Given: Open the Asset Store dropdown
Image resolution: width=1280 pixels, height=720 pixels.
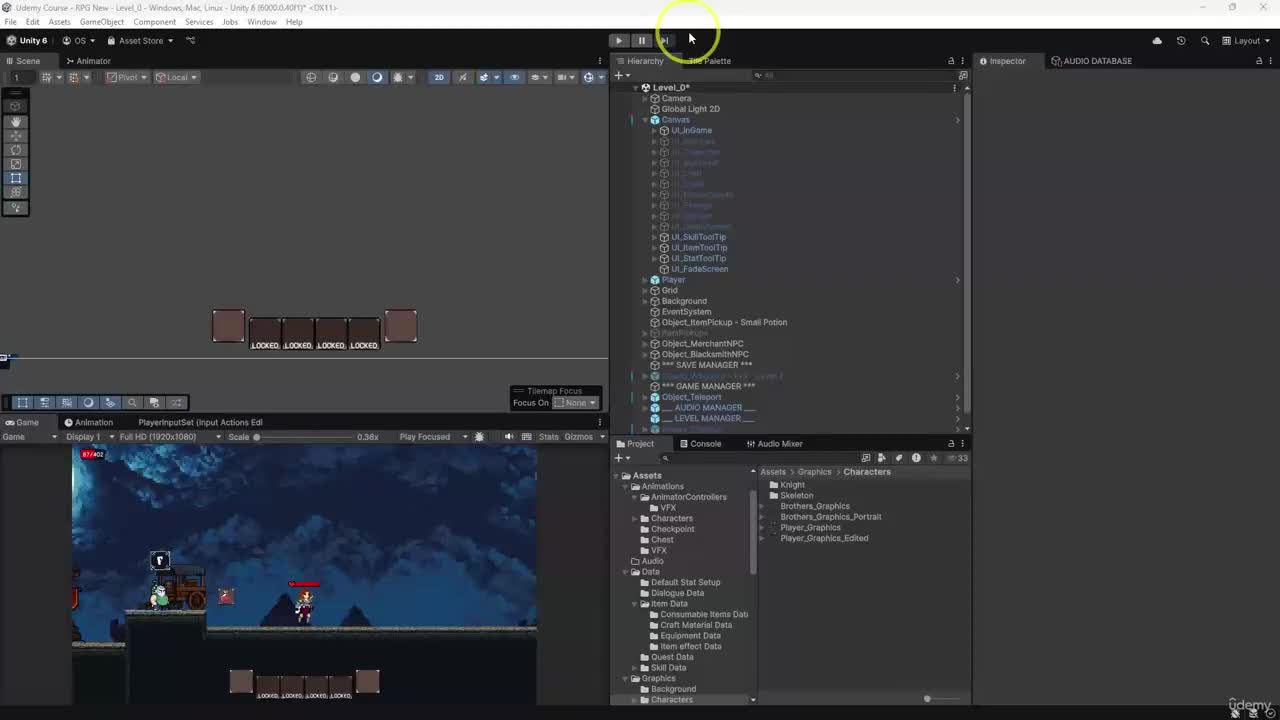Looking at the screenshot, I should (x=141, y=41).
